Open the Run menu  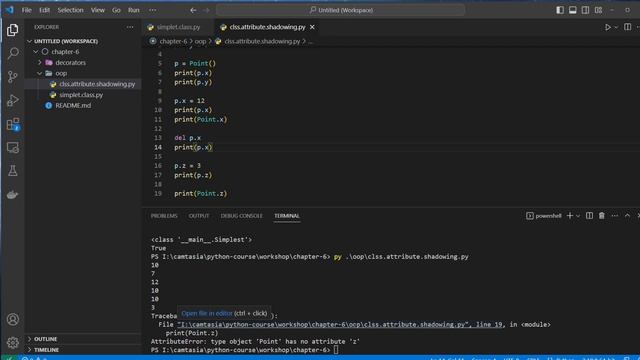[133, 10]
